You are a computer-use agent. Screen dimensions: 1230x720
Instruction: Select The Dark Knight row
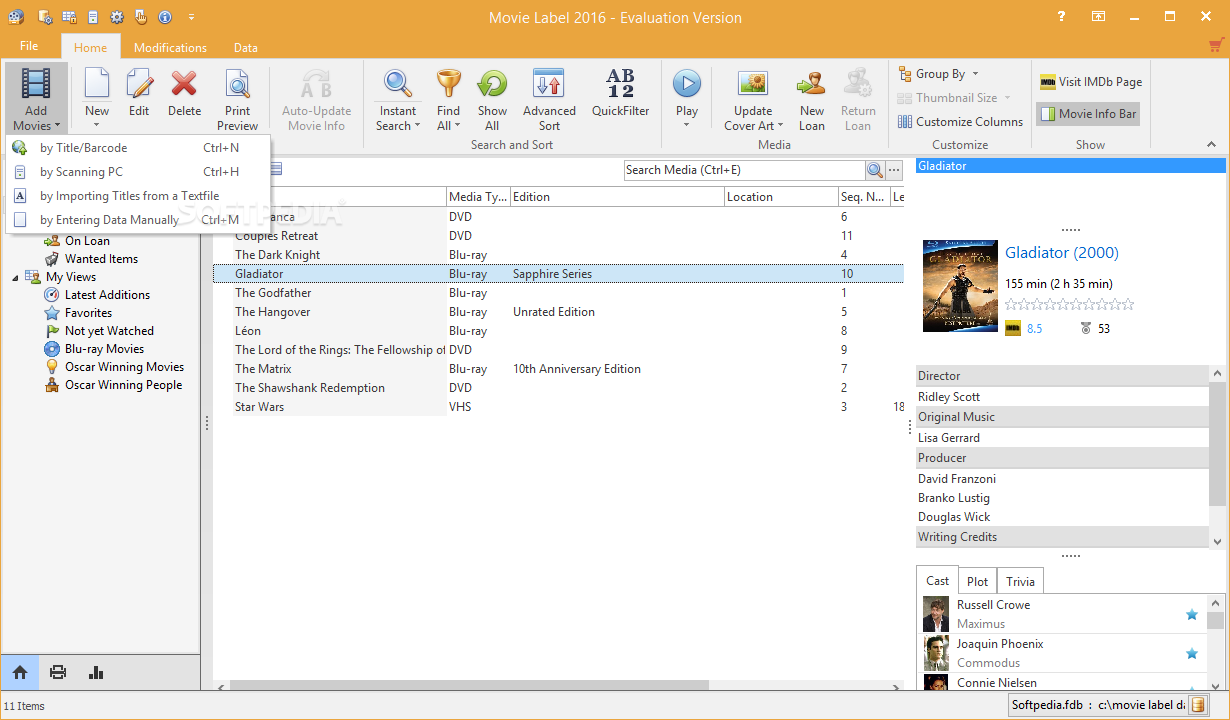coord(558,255)
